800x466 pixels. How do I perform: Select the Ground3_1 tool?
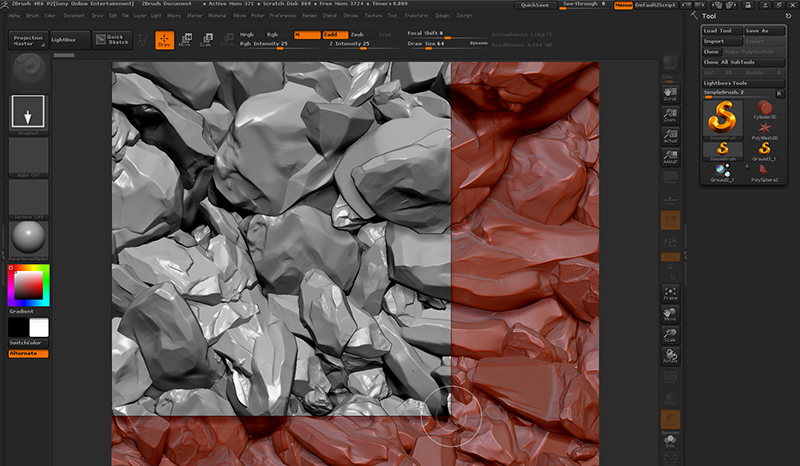pyautogui.click(x=764, y=151)
